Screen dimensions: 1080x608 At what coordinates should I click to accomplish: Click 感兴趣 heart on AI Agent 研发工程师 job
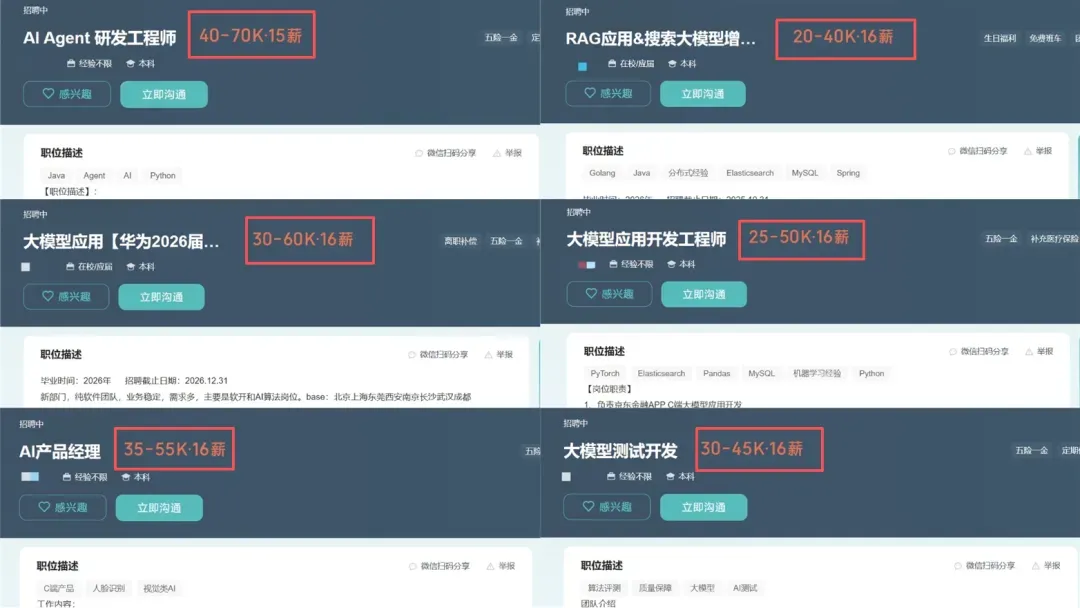pyautogui.click(x=67, y=94)
